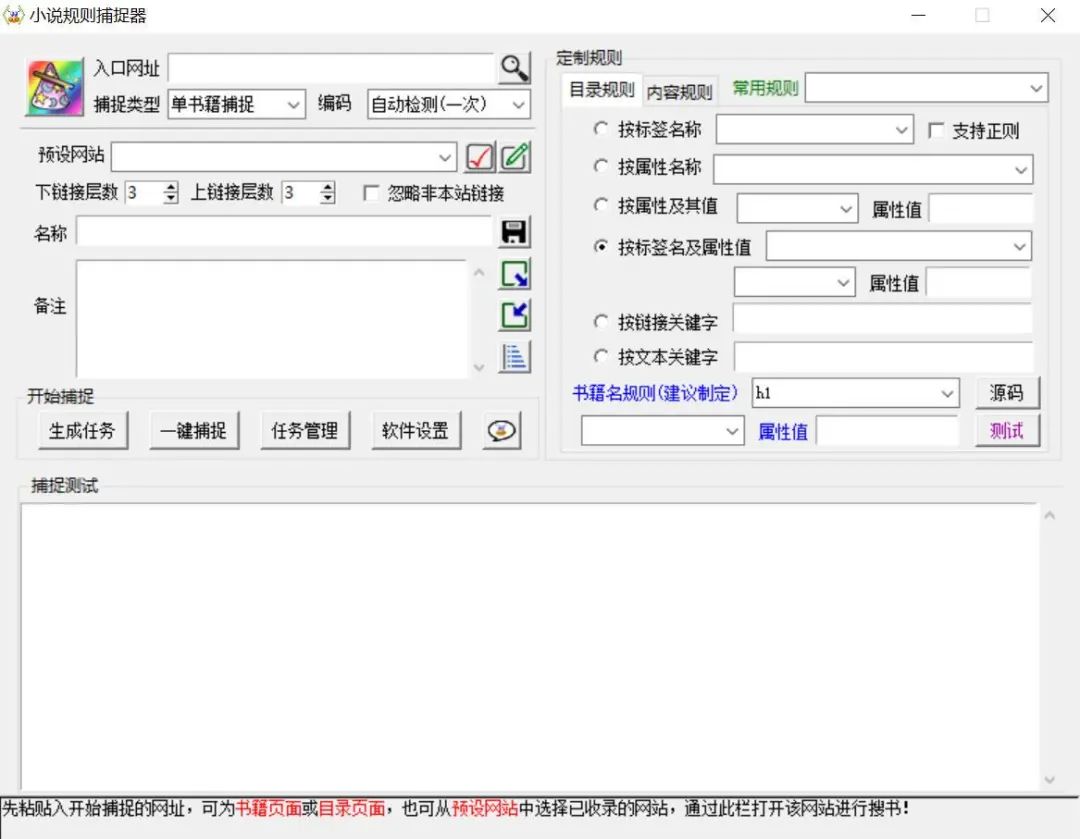This screenshot has width=1080, height=839.
Task: Open the attribute dropdown below 按标签名及属性值
Action: [x=794, y=282]
